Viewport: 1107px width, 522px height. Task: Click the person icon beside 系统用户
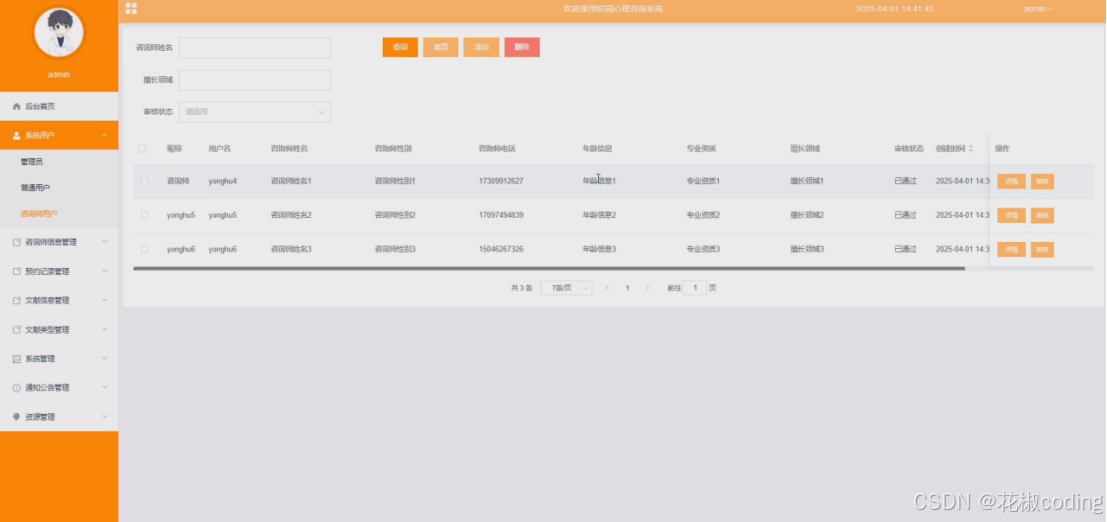17,136
